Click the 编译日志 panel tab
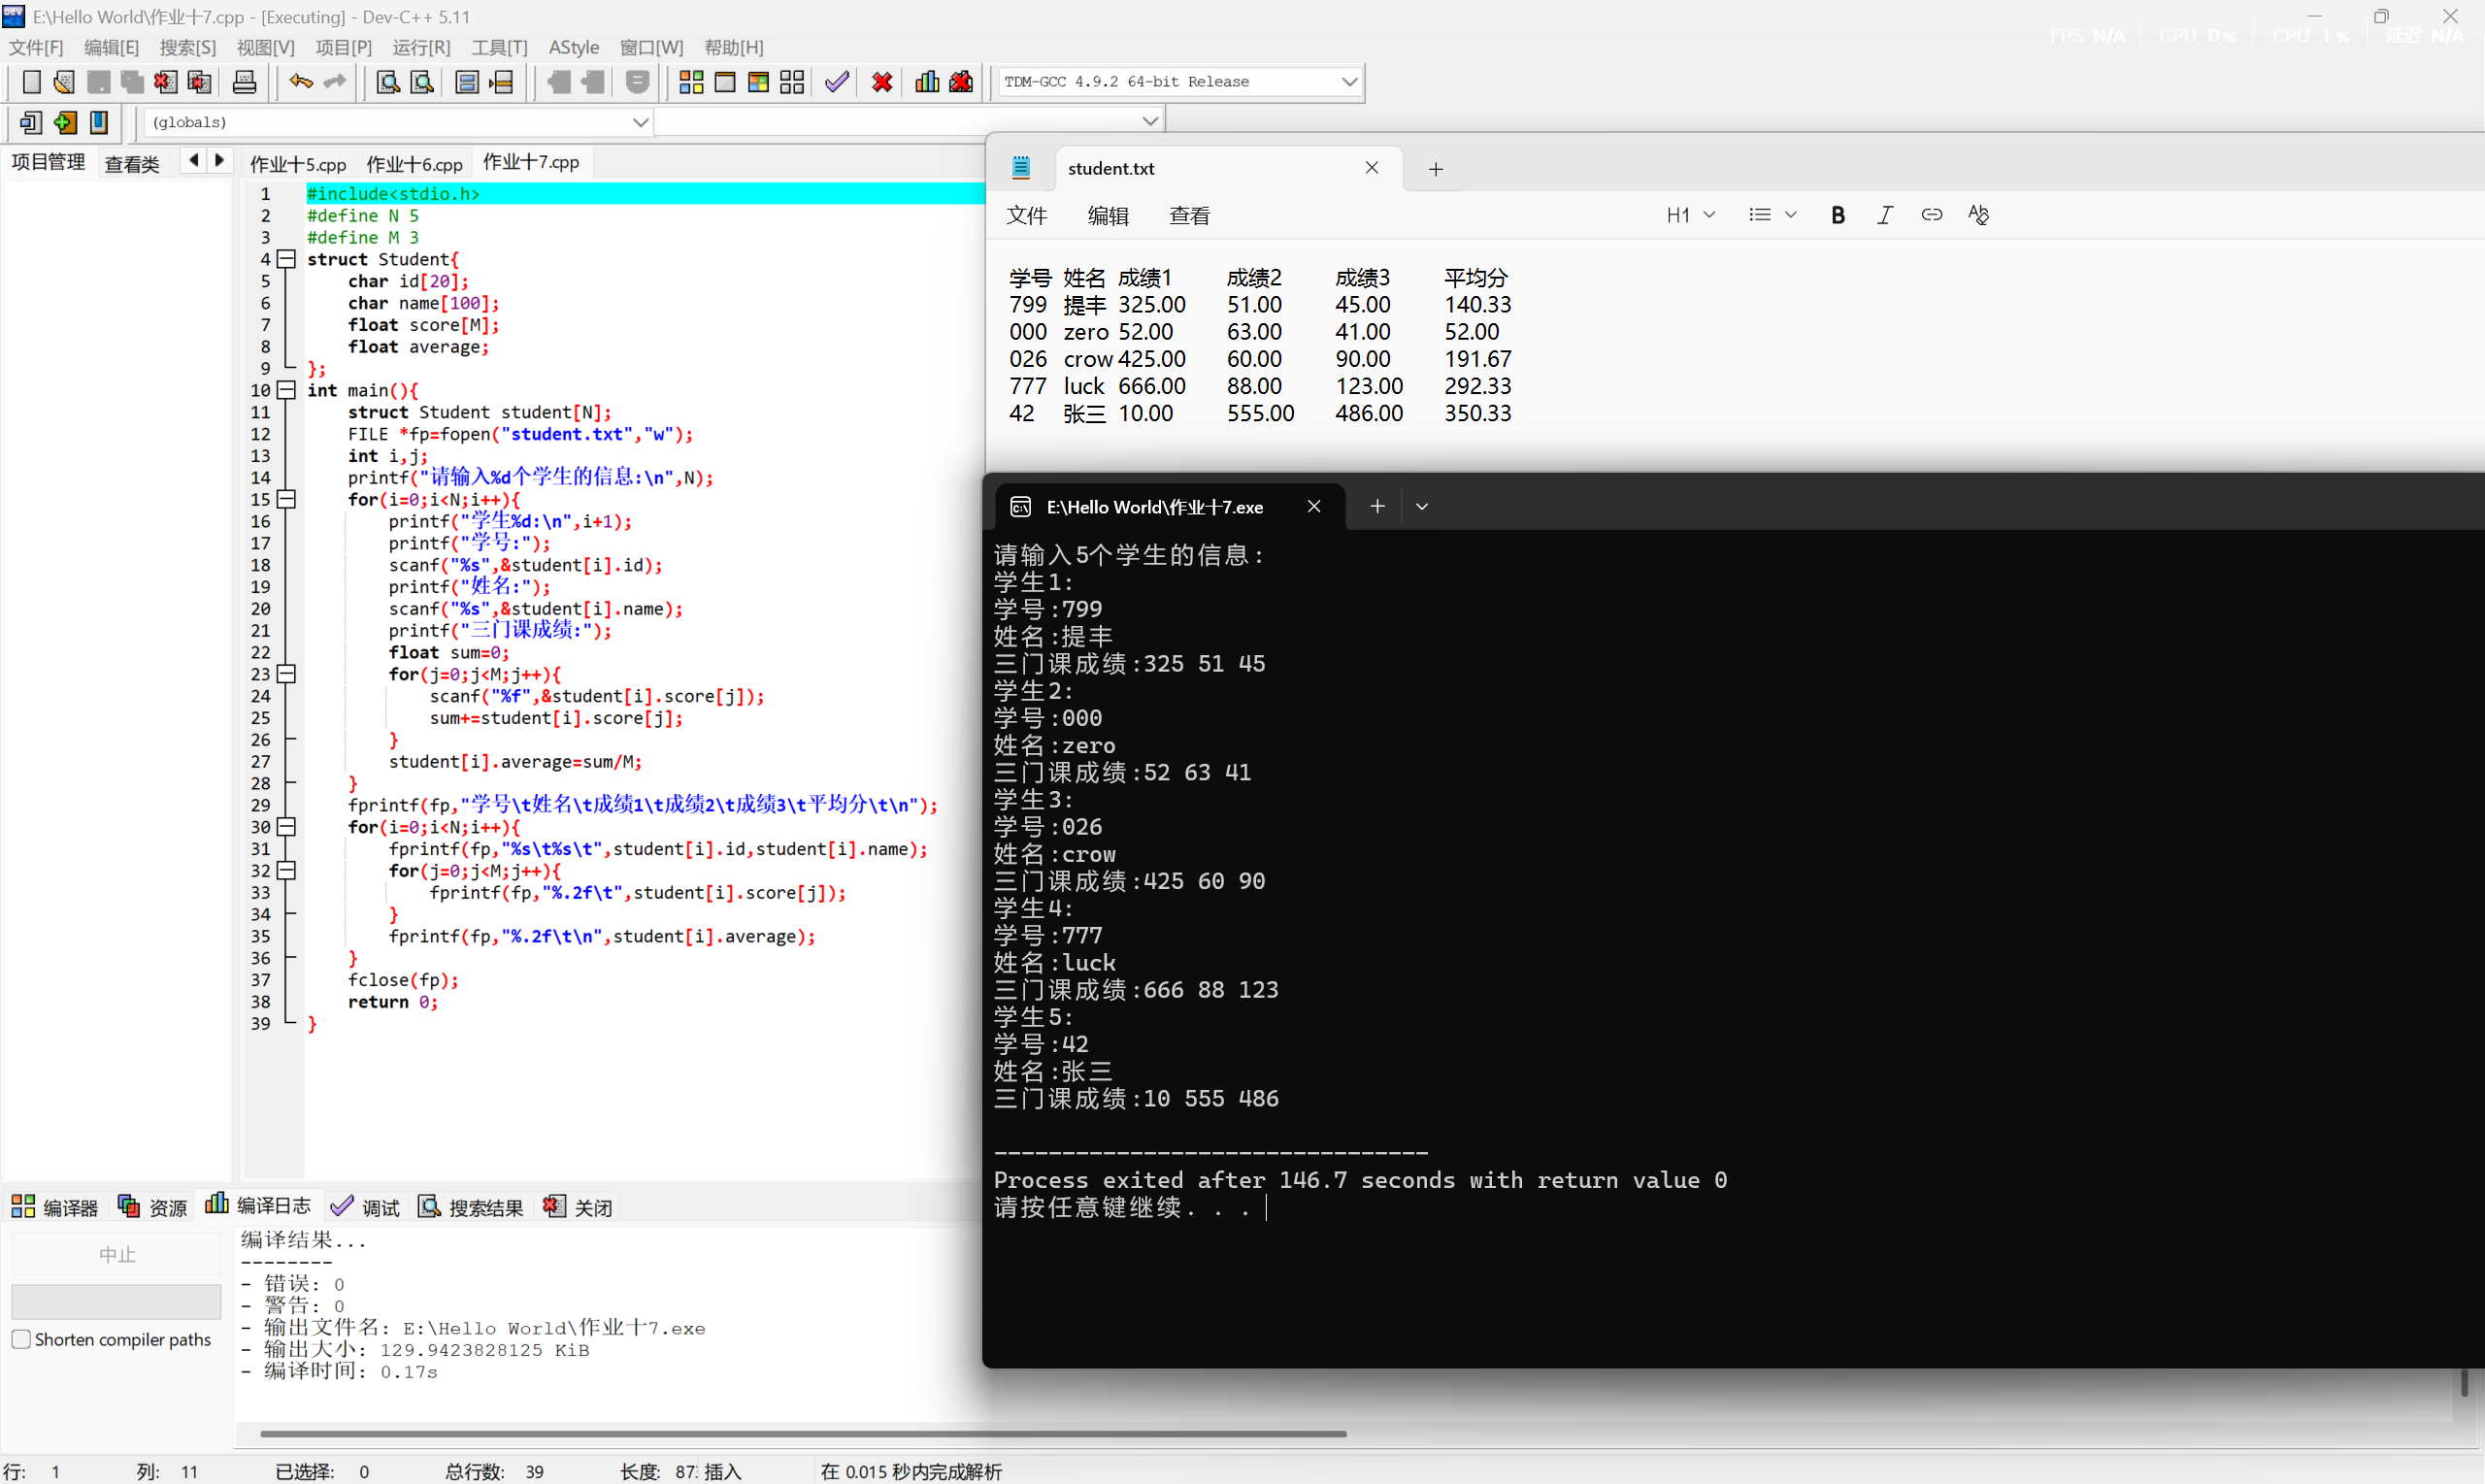Screen dimensions: 2485x1484 coord(258,1206)
